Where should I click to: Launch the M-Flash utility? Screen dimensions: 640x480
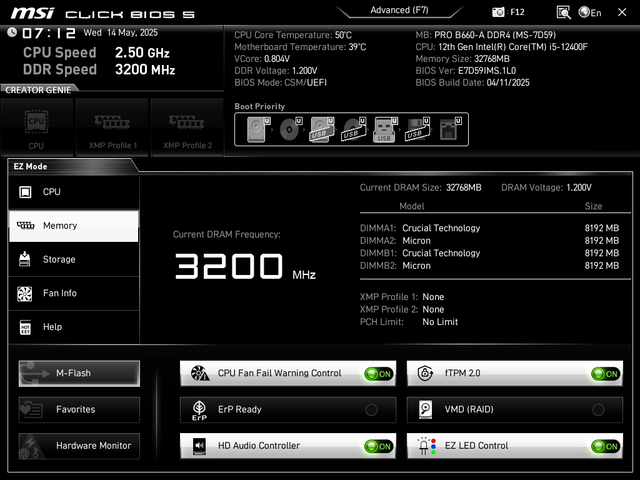coord(79,373)
